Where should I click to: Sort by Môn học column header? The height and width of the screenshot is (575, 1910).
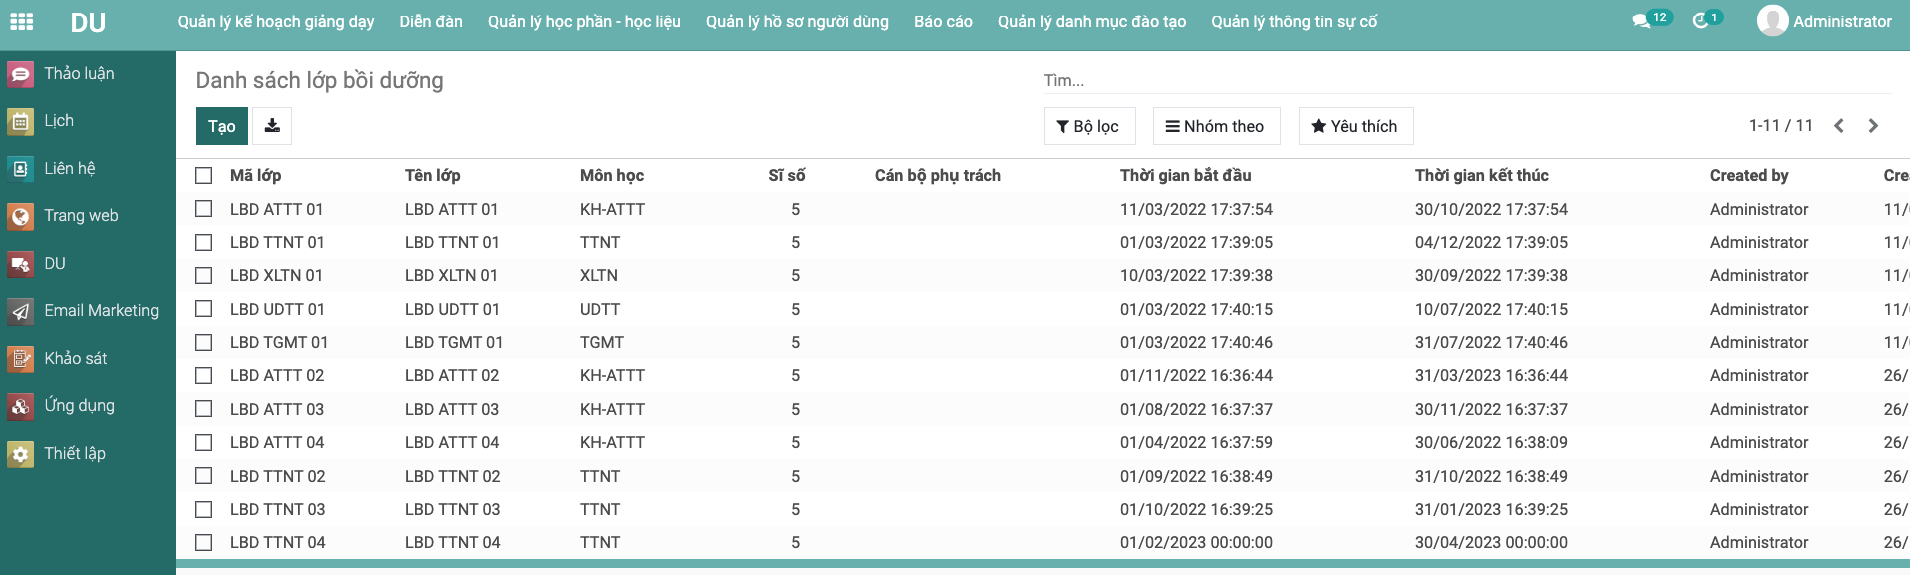tap(612, 176)
